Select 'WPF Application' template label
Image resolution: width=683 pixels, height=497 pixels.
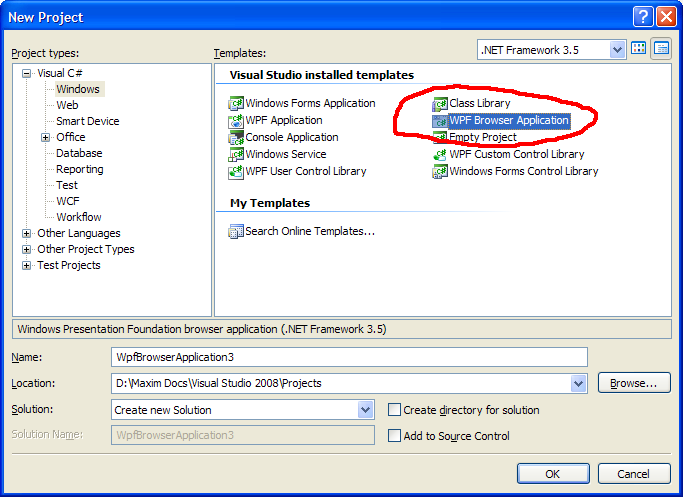coord(284,121)
